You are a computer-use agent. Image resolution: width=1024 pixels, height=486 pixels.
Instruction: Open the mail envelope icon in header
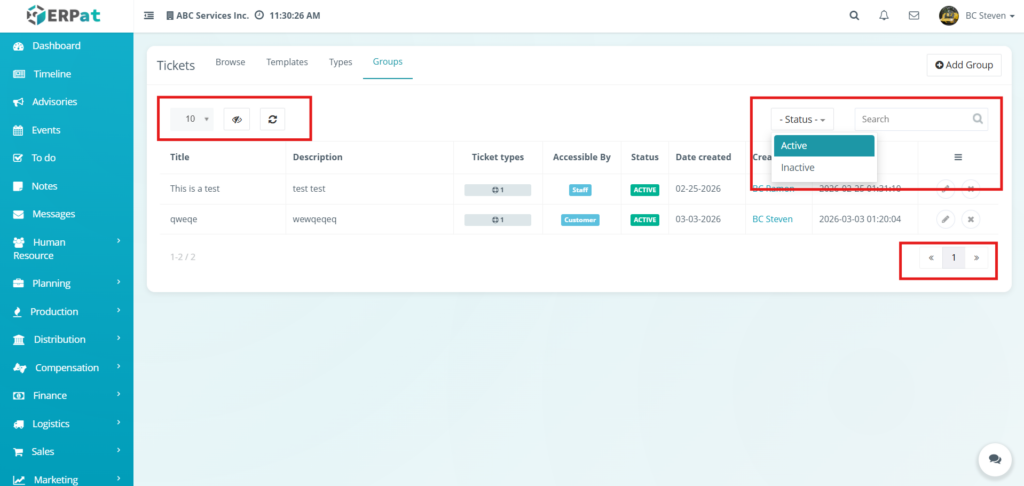[913, 16]
